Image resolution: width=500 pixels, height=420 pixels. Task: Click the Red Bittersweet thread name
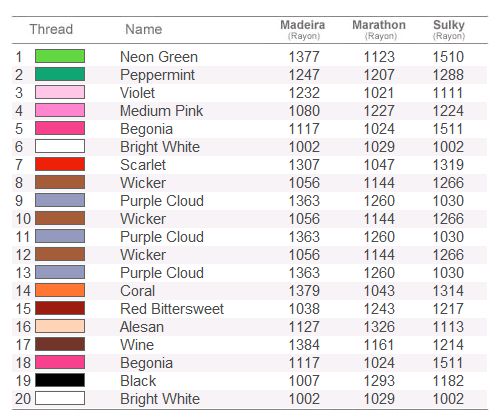pos(172,309)
